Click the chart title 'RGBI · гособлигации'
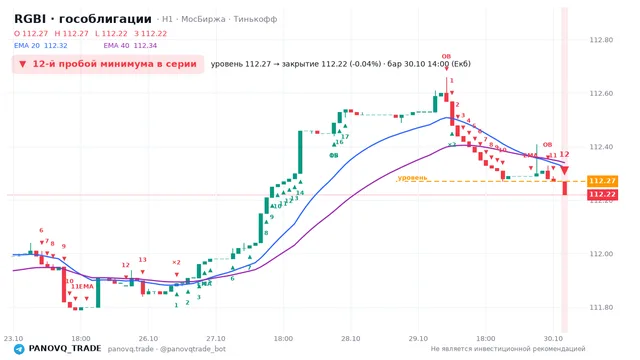Image resolution: width=640 pixels, height=360 pixels. point(83,19)
